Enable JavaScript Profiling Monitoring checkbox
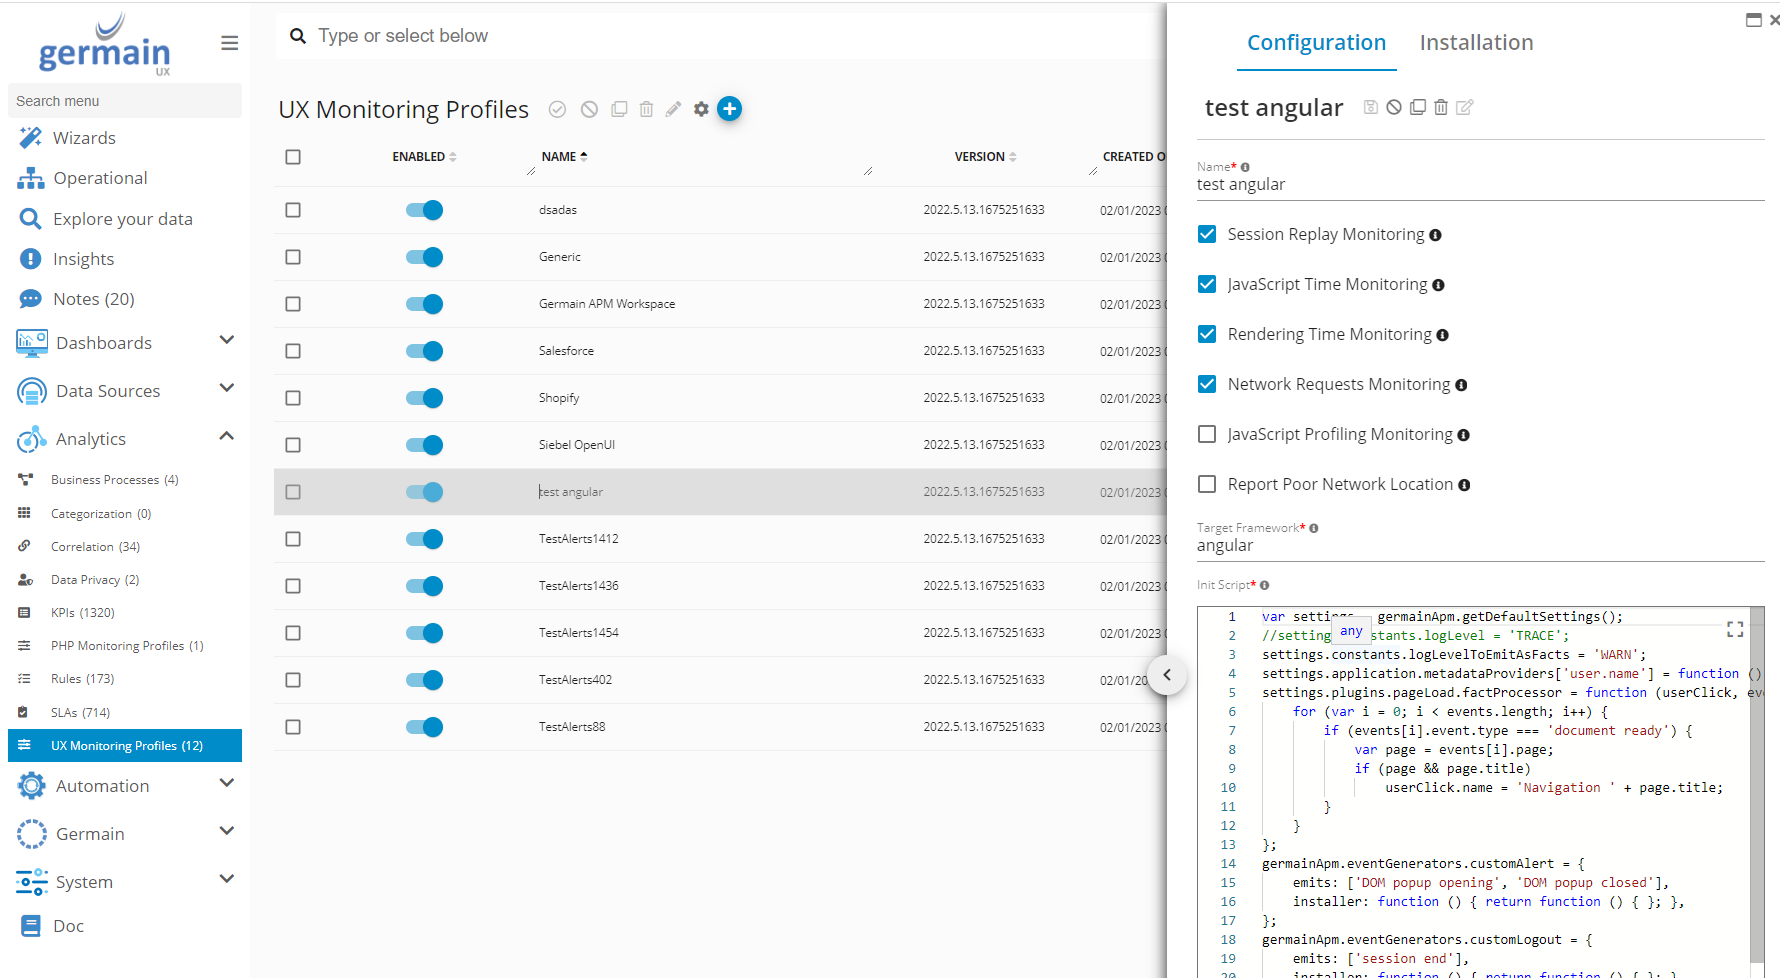The height and width of the screenshot is (978, 1780). coord(1207,434)
